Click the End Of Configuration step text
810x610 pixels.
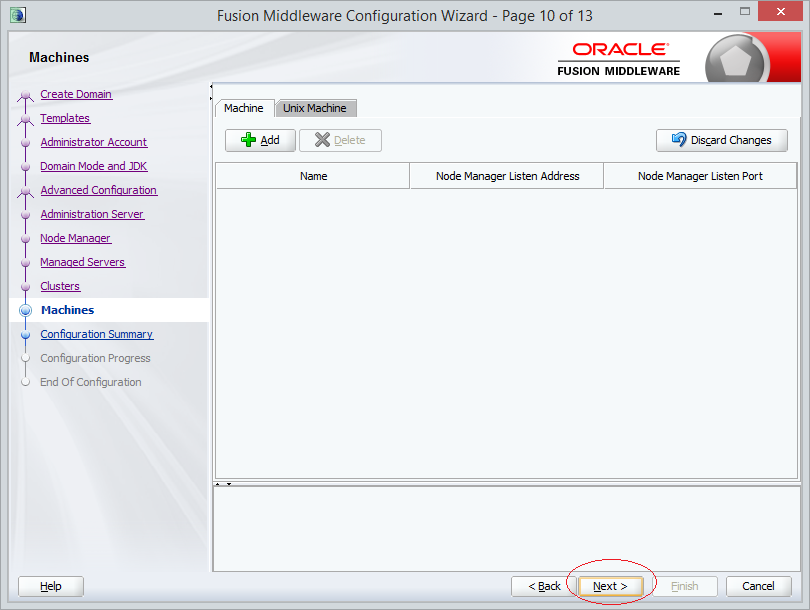[x=90, y=382]
